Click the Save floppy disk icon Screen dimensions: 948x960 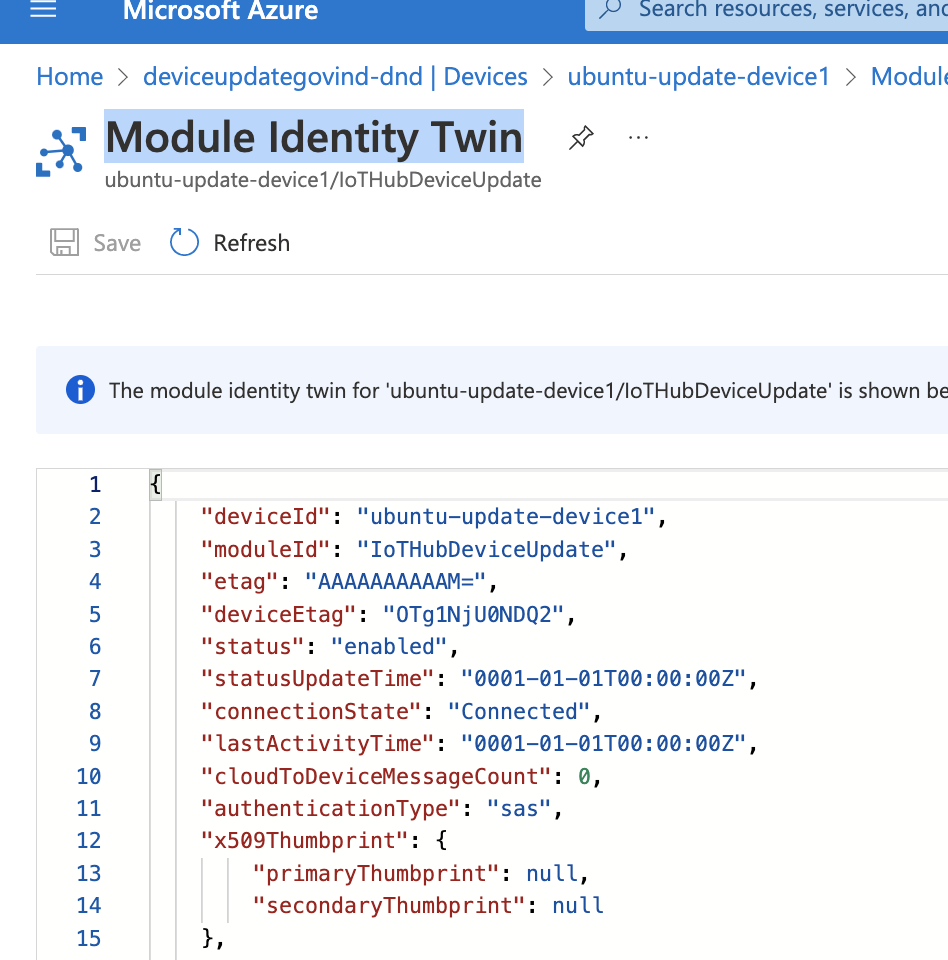click(64, 242)
